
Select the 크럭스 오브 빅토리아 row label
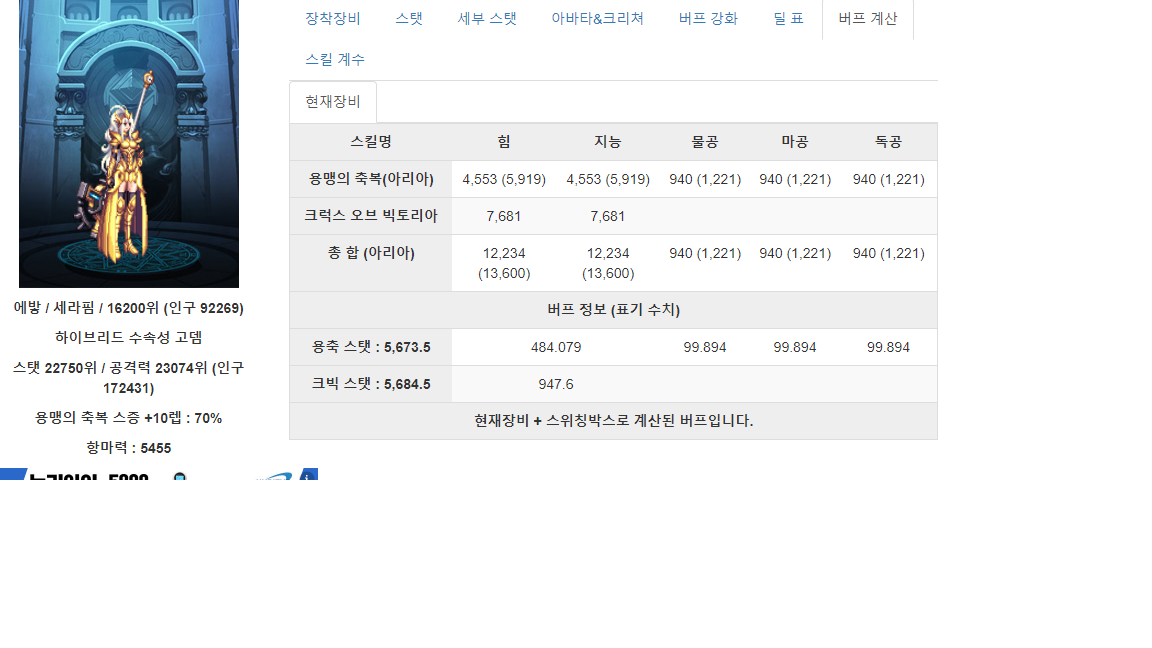click(371, 216)
